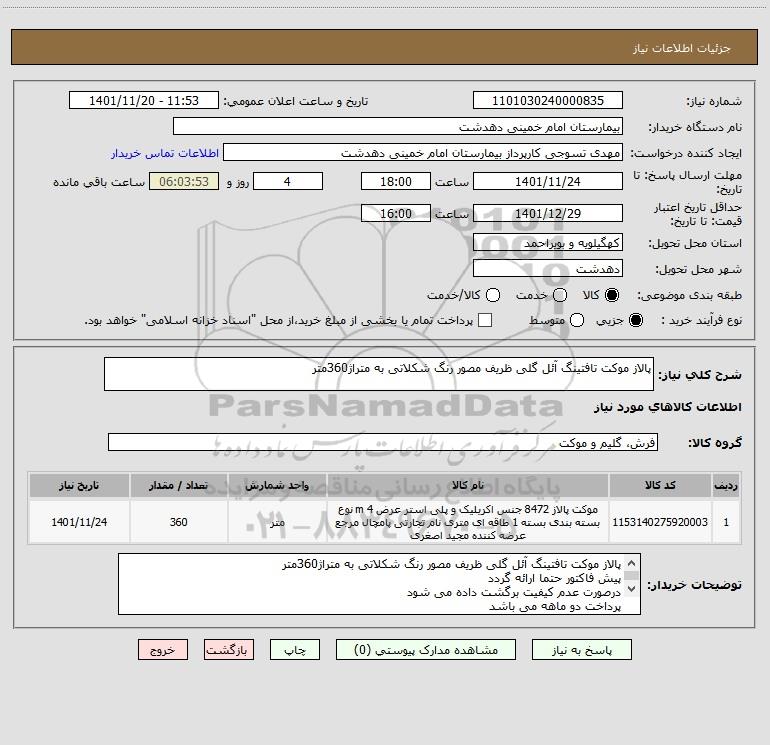
Task: Open اطلاعات تماس خریدار link
Action: [165, 153]
